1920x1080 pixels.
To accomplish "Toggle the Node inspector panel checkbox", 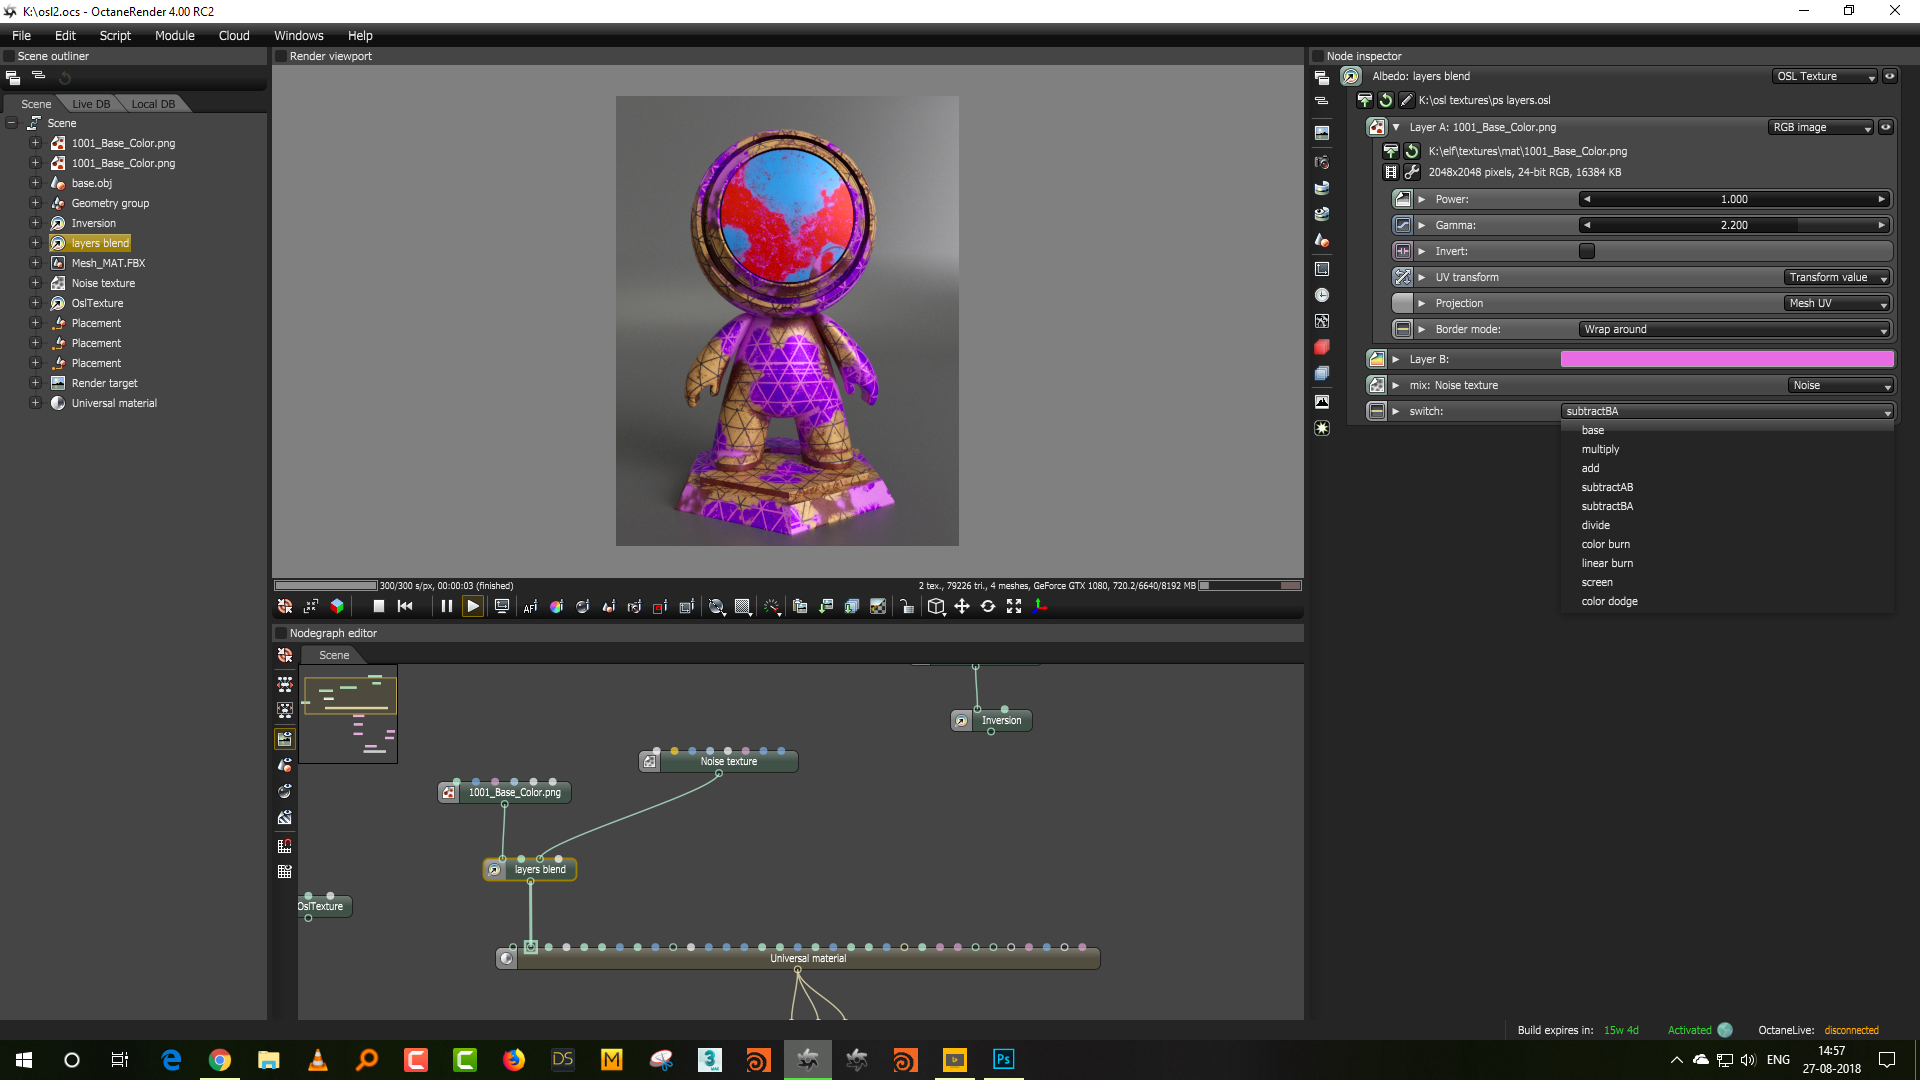I will coord(1318,56).
